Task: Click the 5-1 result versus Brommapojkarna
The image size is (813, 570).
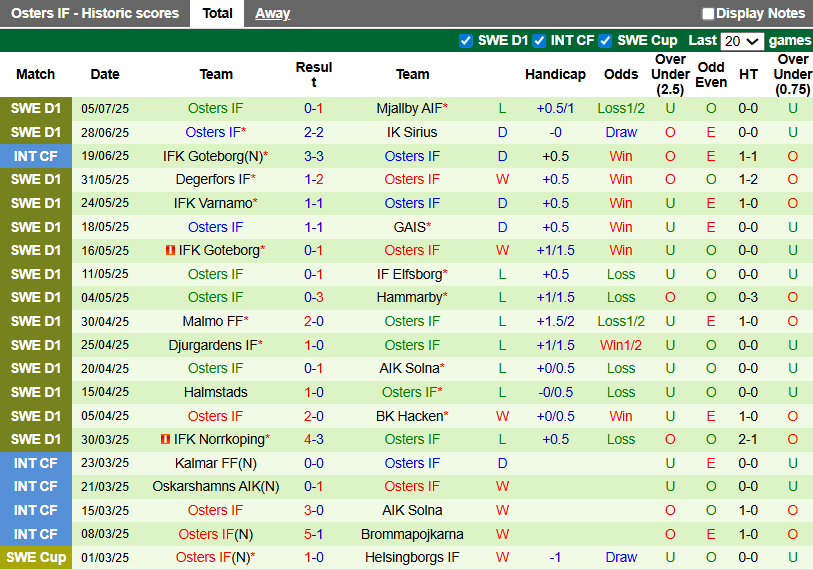Action: coord(313,534)
